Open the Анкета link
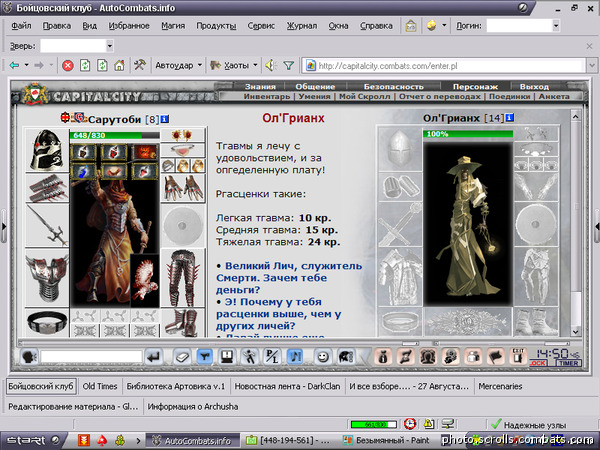Image resolution: width=600 pixels, height=450 pixels. pyautogui.click(x=554, y=96)
